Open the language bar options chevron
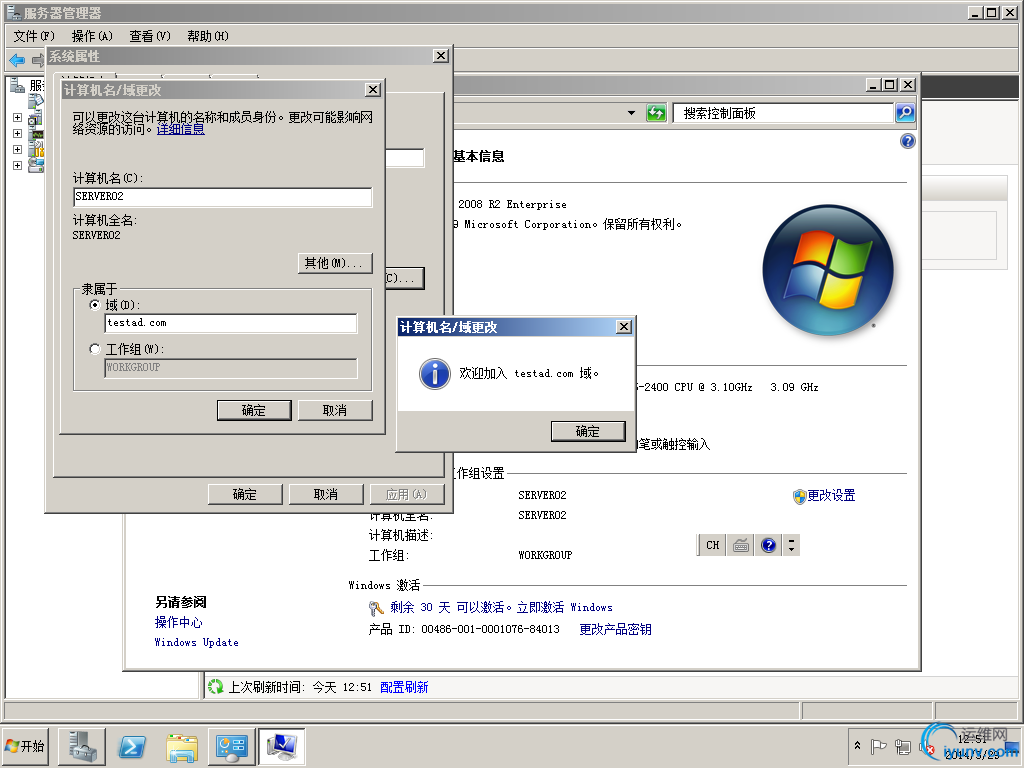The width and height of the screenshot is (1024, 768). tap(791, 545)
